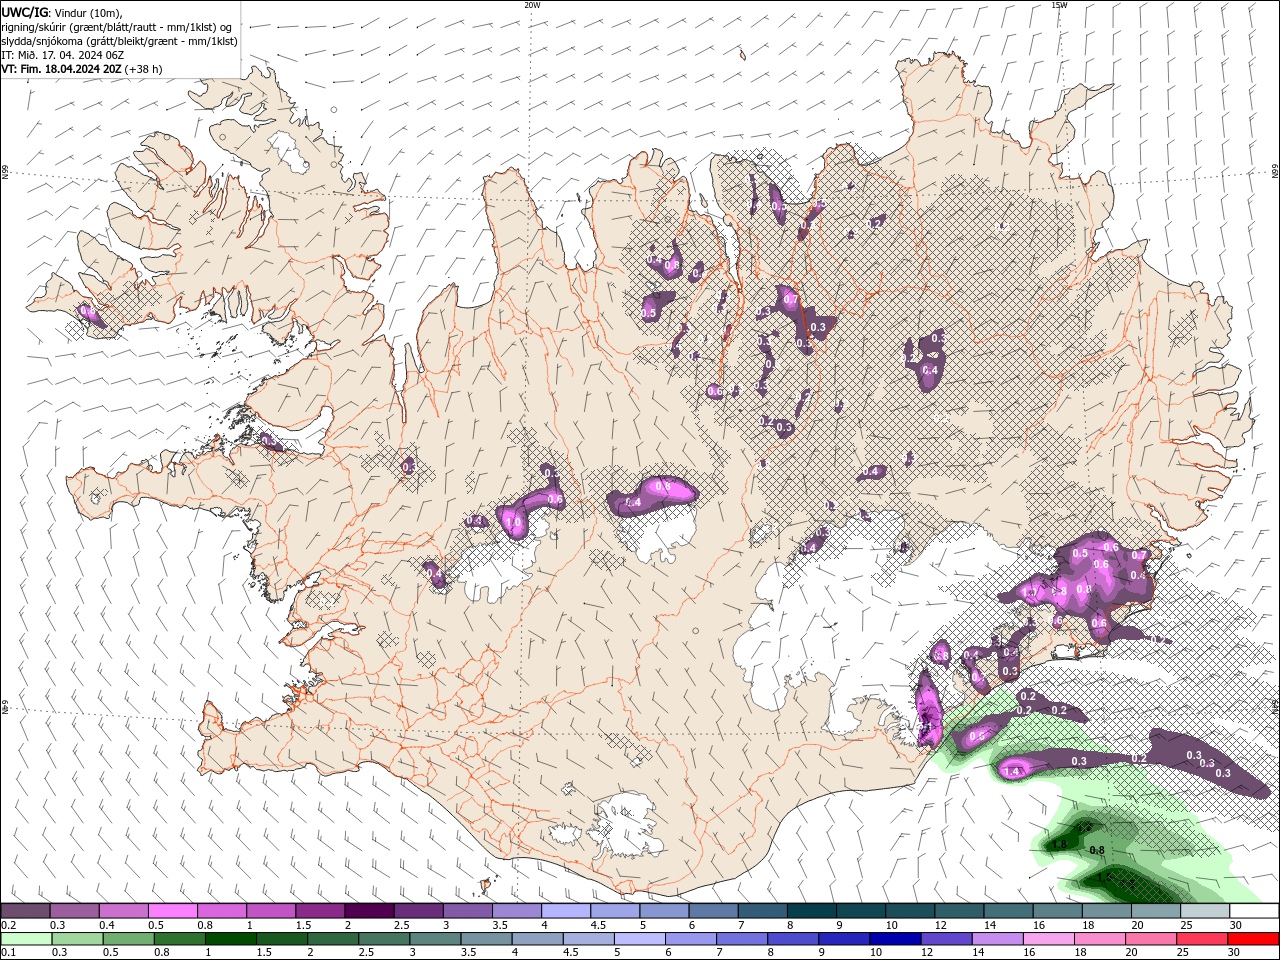Pick the bright pink snow swatch 0.5–0.8
The height and width of the screenshot is (960, 1280).
[173, 911]
